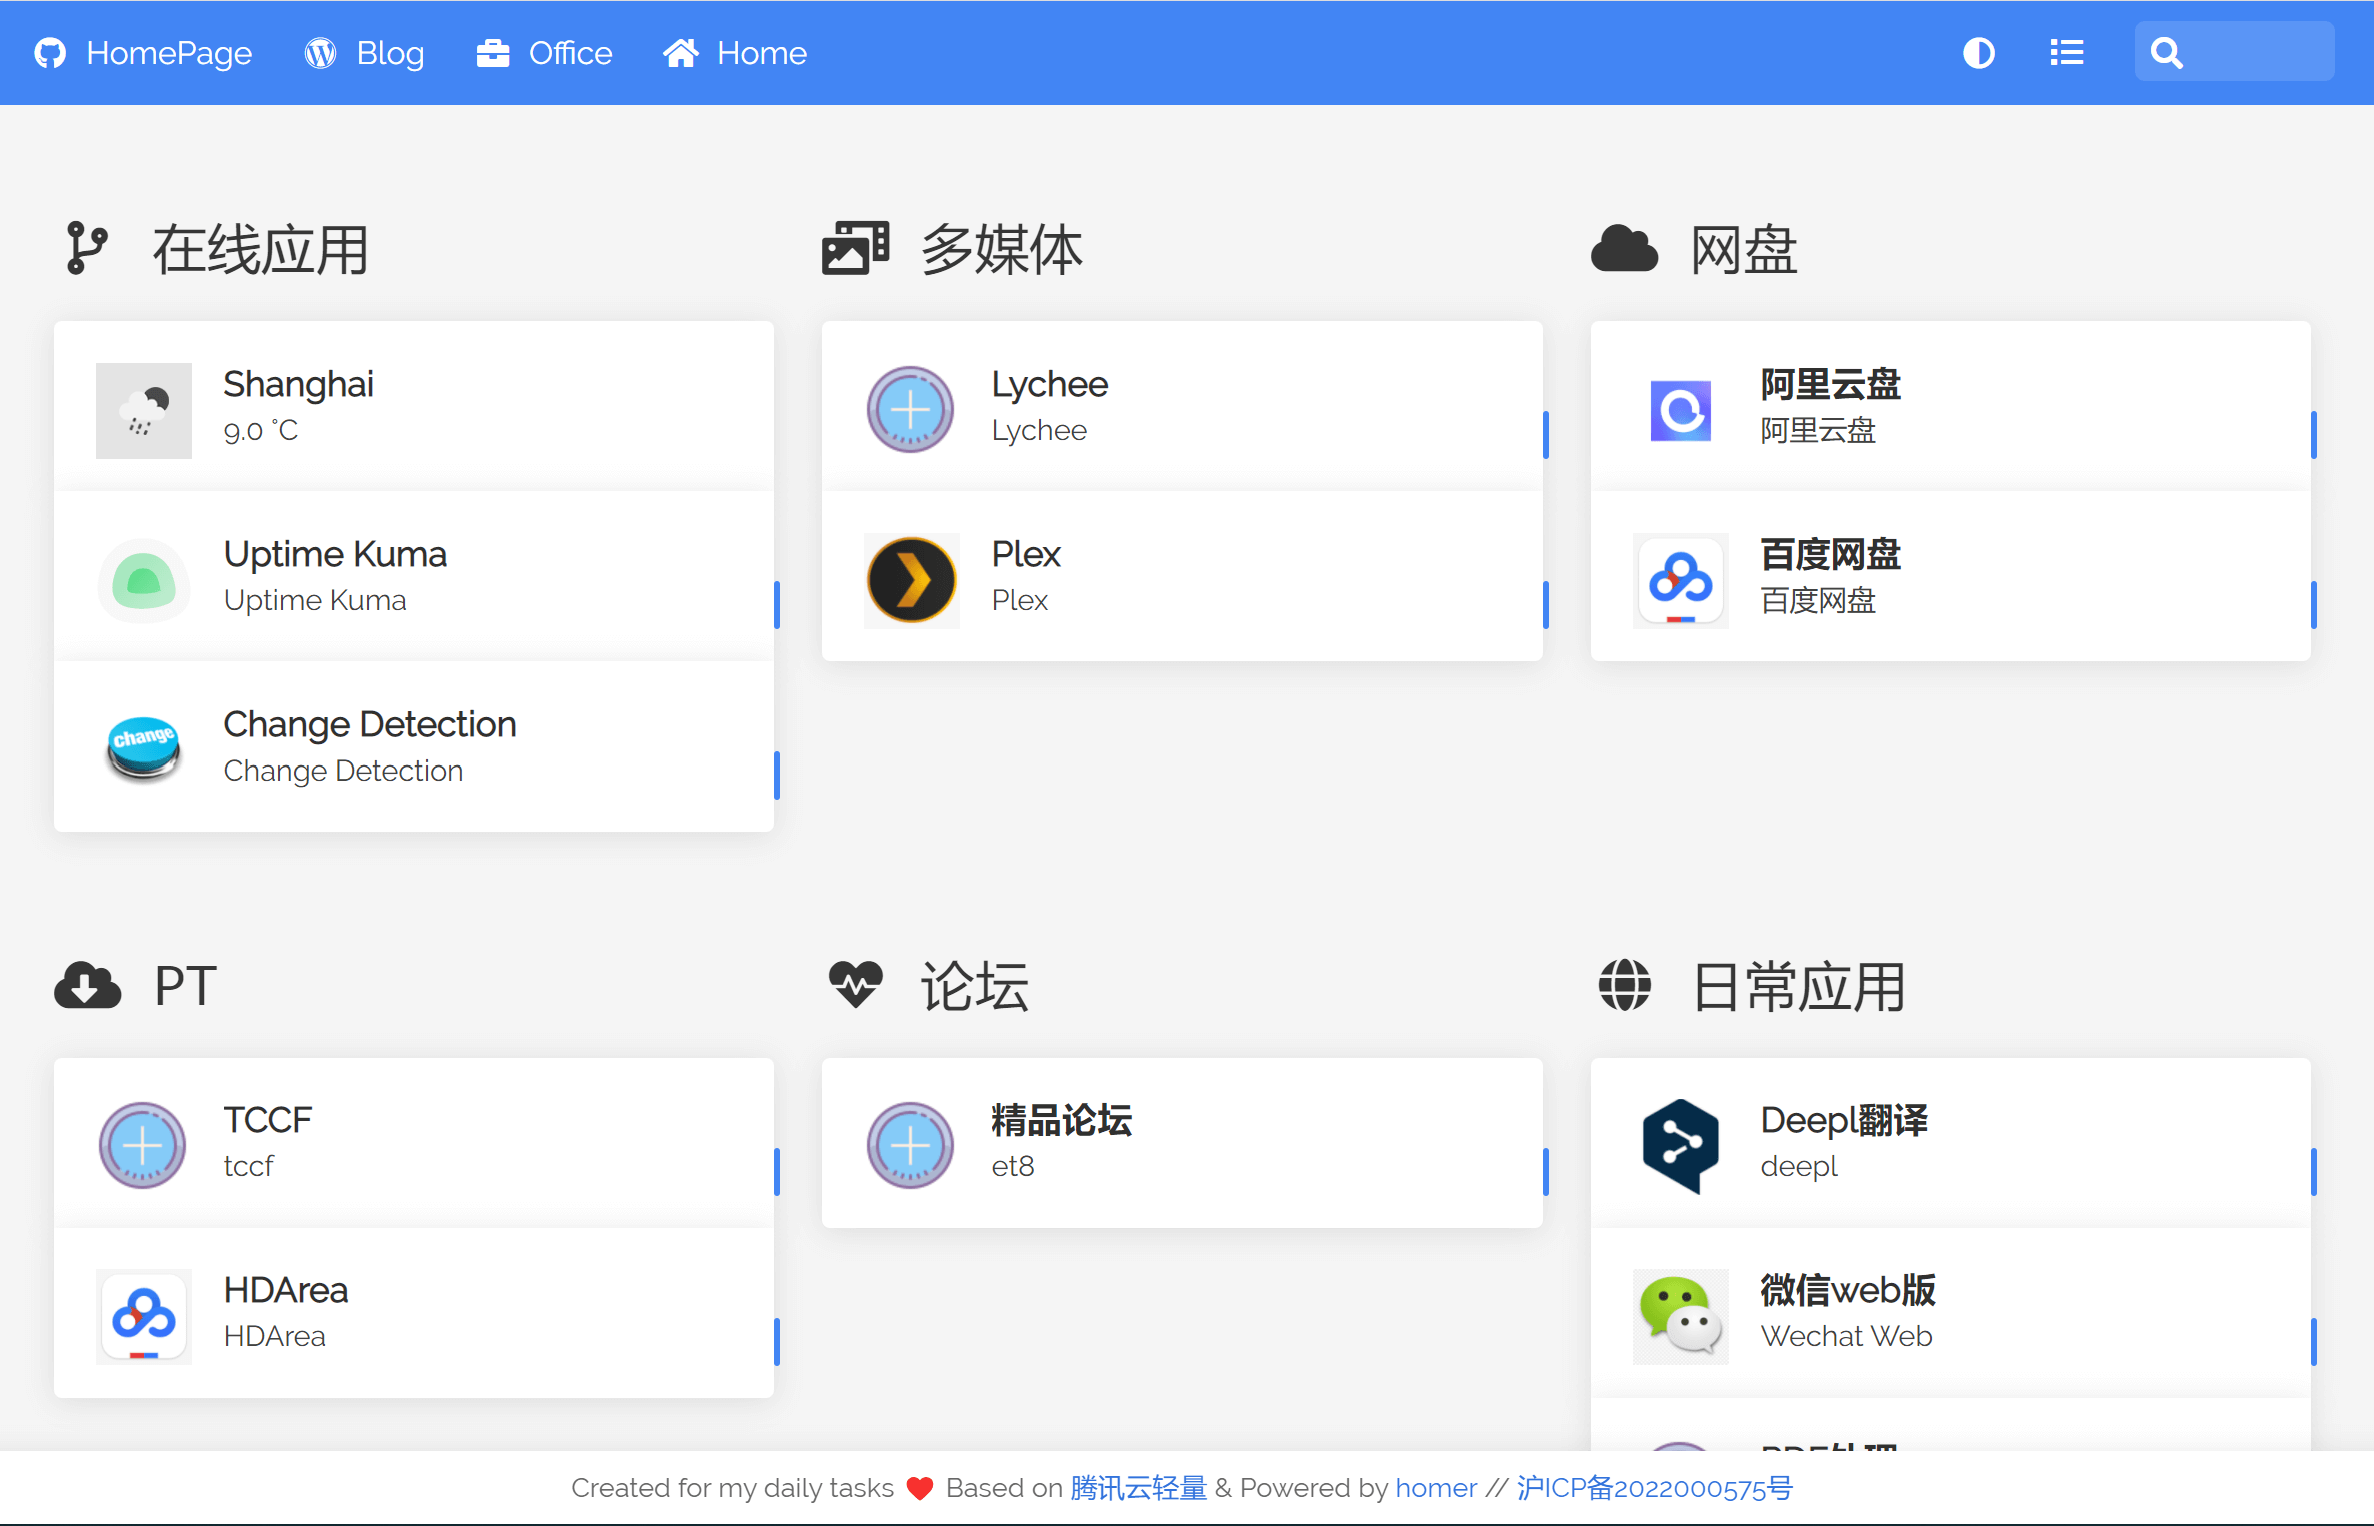Click the homer footer link
This screenshot has height=1526, width=2374.
click(x=1436, y=1488)
